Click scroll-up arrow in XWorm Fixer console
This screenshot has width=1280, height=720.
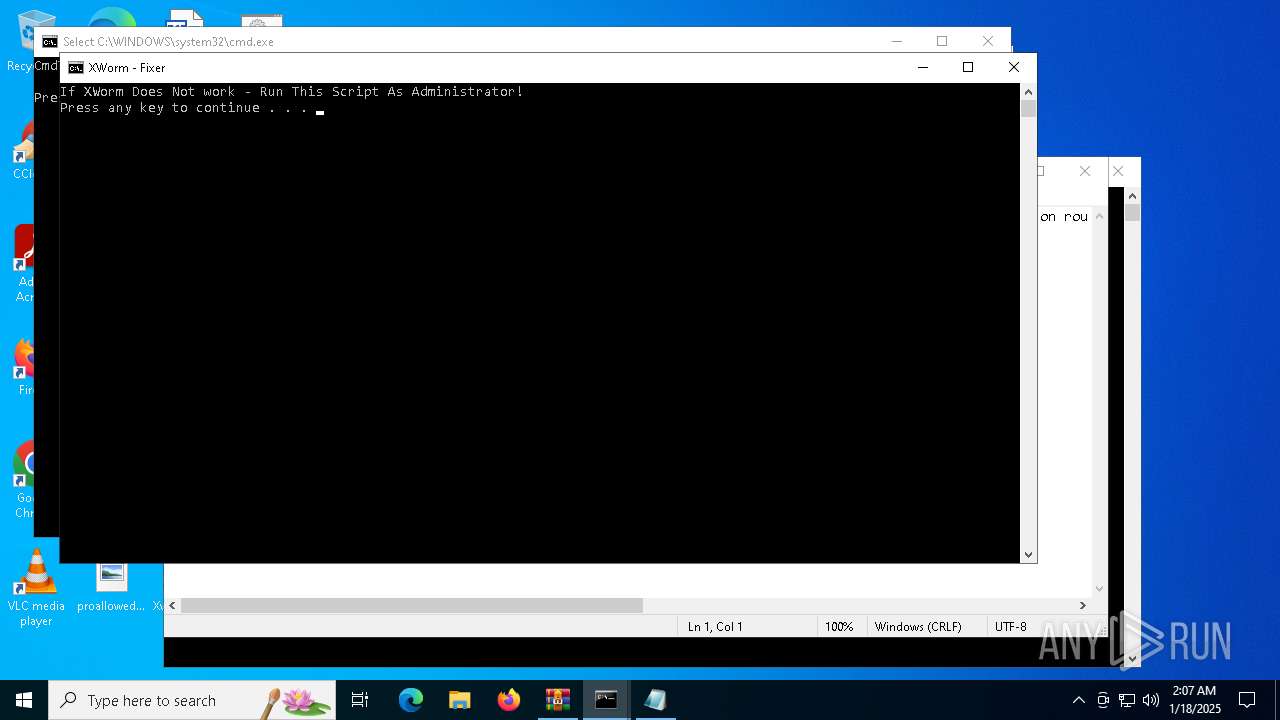click(1028, 91)
